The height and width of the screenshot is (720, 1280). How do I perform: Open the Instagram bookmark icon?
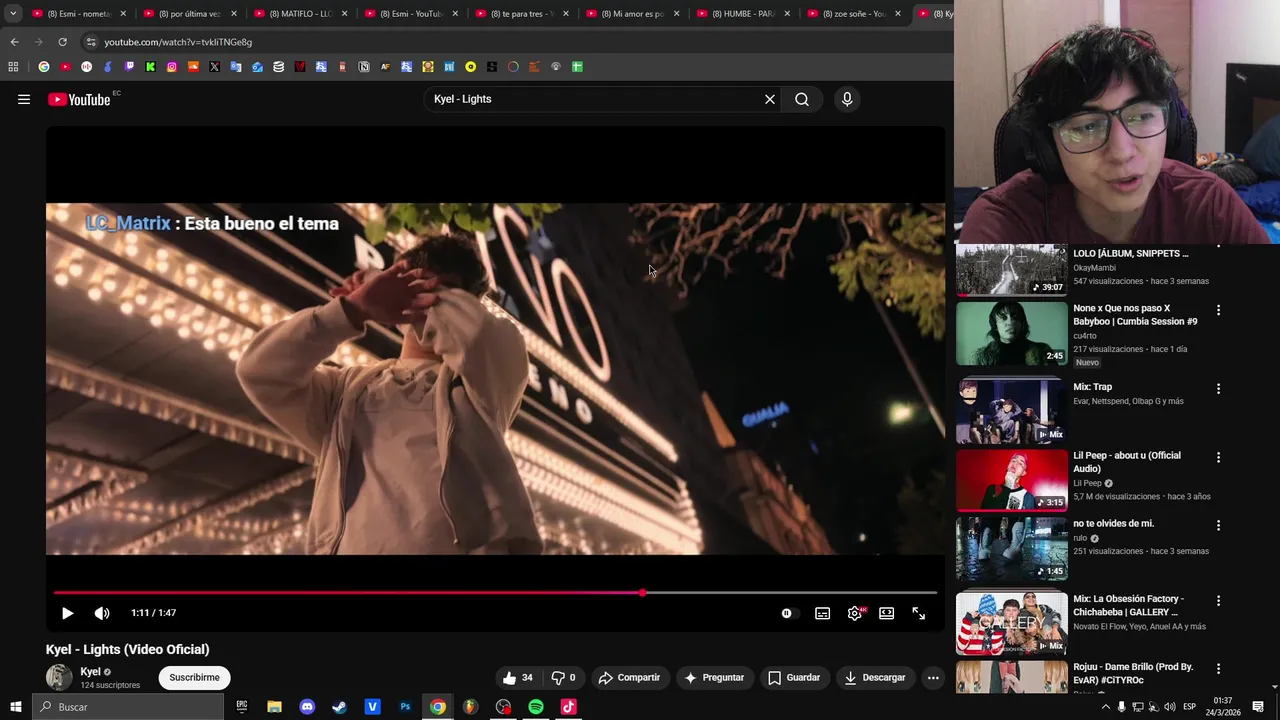pos(172,67)
